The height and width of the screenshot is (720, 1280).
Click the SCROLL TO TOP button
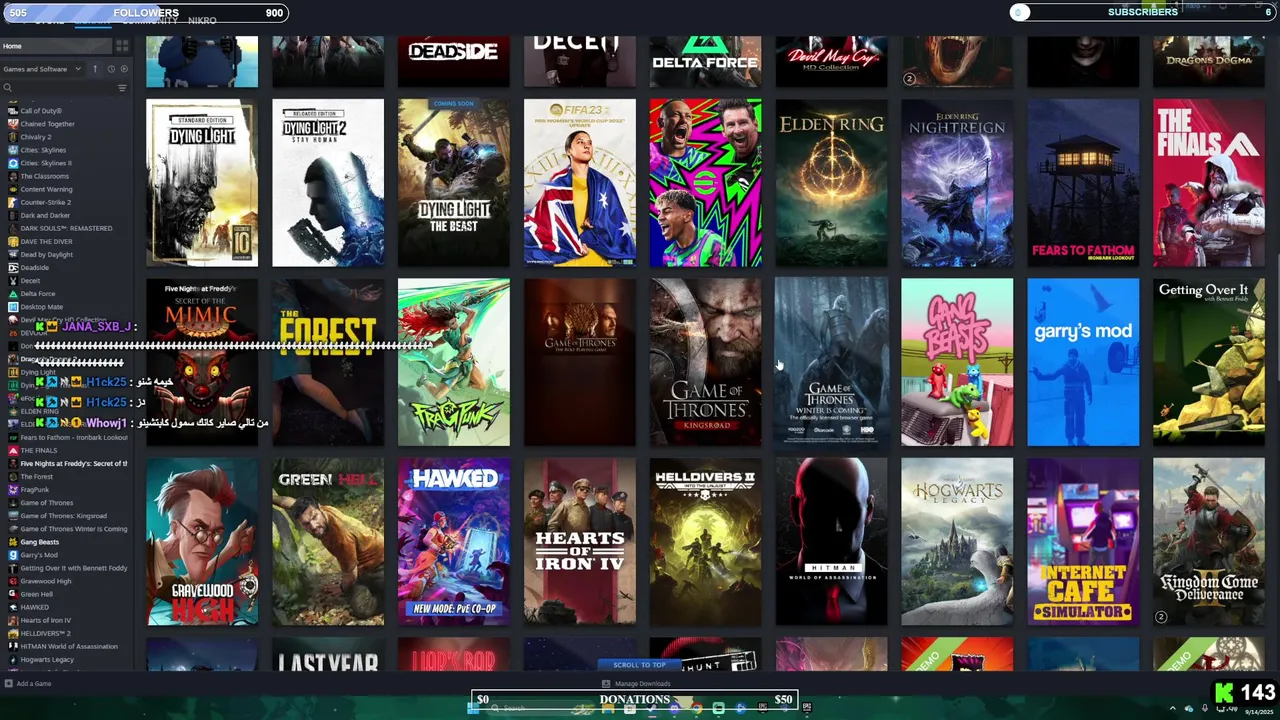pyautogui.click(x=639, y=665)
